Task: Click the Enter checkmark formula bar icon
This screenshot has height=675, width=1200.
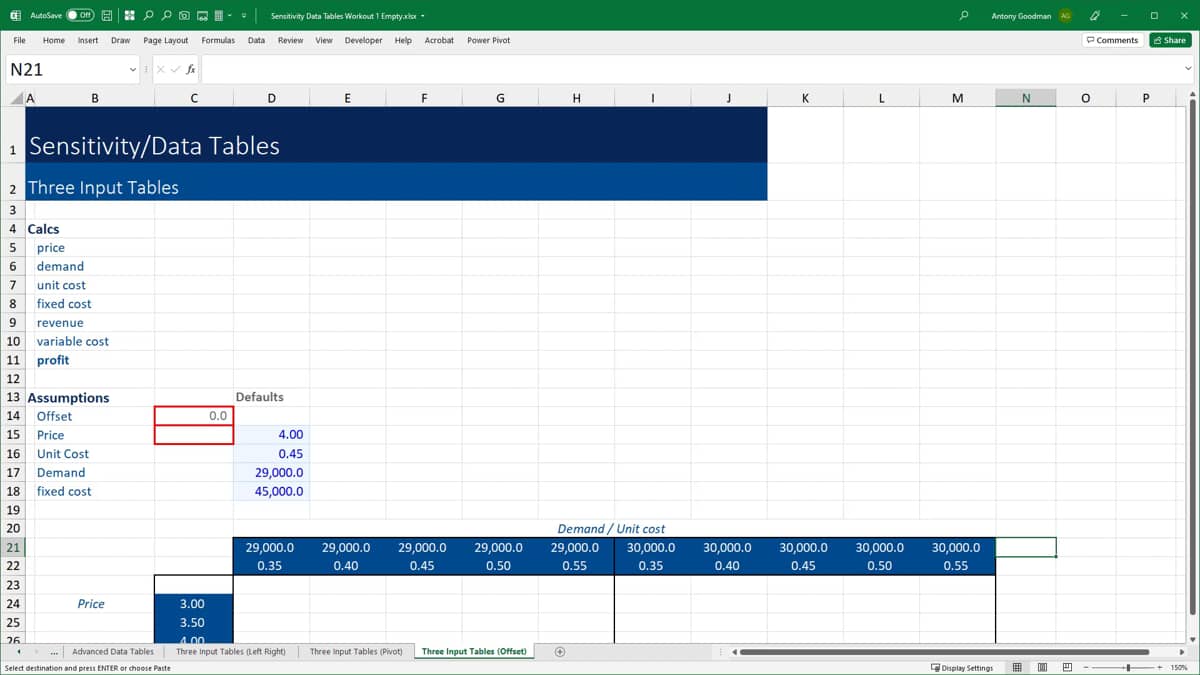Action: pos(177,69)
